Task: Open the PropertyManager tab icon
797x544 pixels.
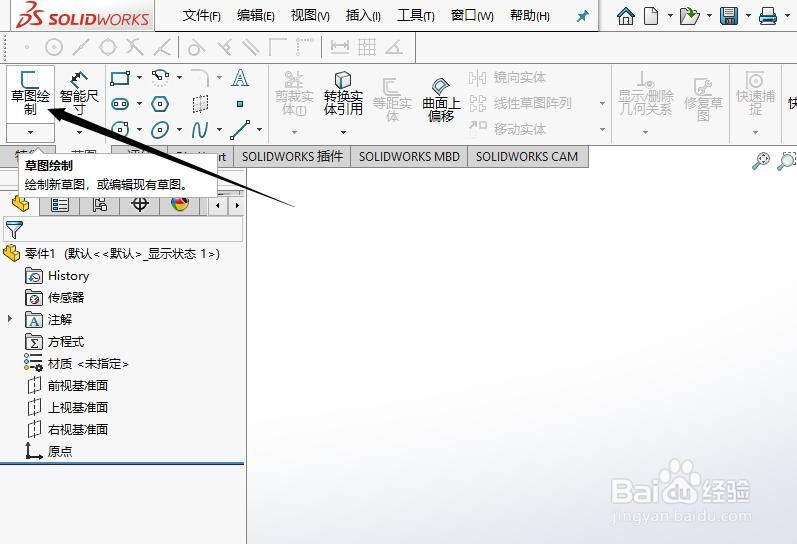Action: (x=59, y=205)
